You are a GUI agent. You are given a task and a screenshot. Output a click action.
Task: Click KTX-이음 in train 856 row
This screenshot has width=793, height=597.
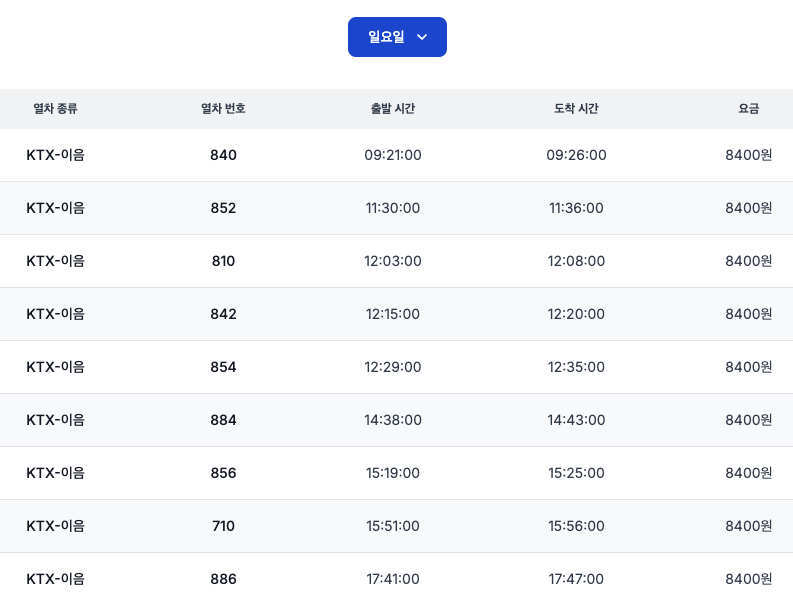(x=55, y=473)
